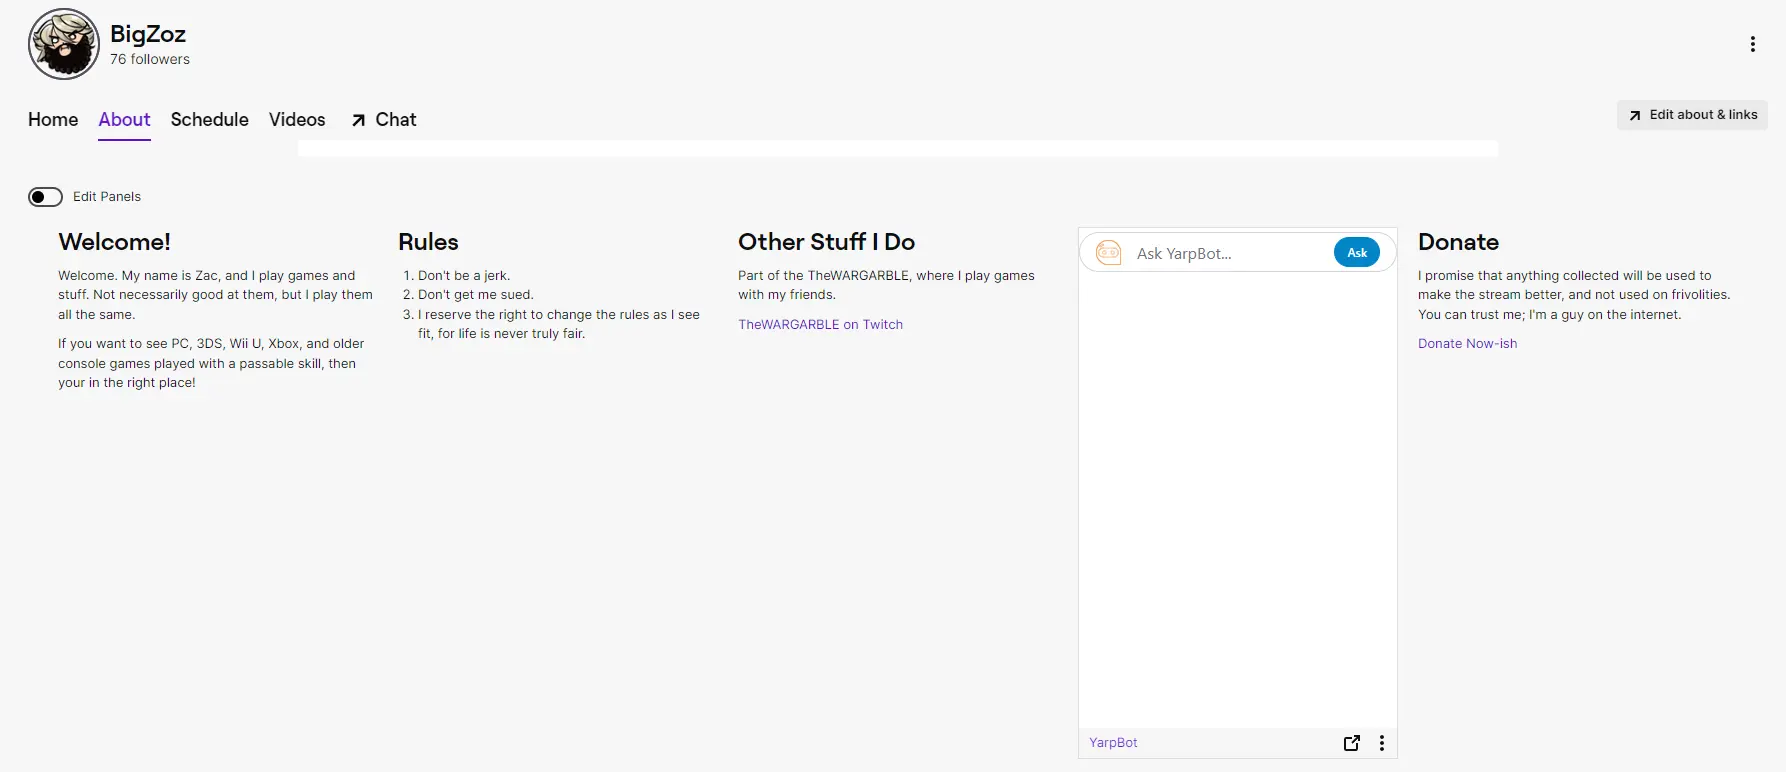Open Chat in a pop-out window
This screenshot has height=772, width=1786.
click(x=384, y=120)
